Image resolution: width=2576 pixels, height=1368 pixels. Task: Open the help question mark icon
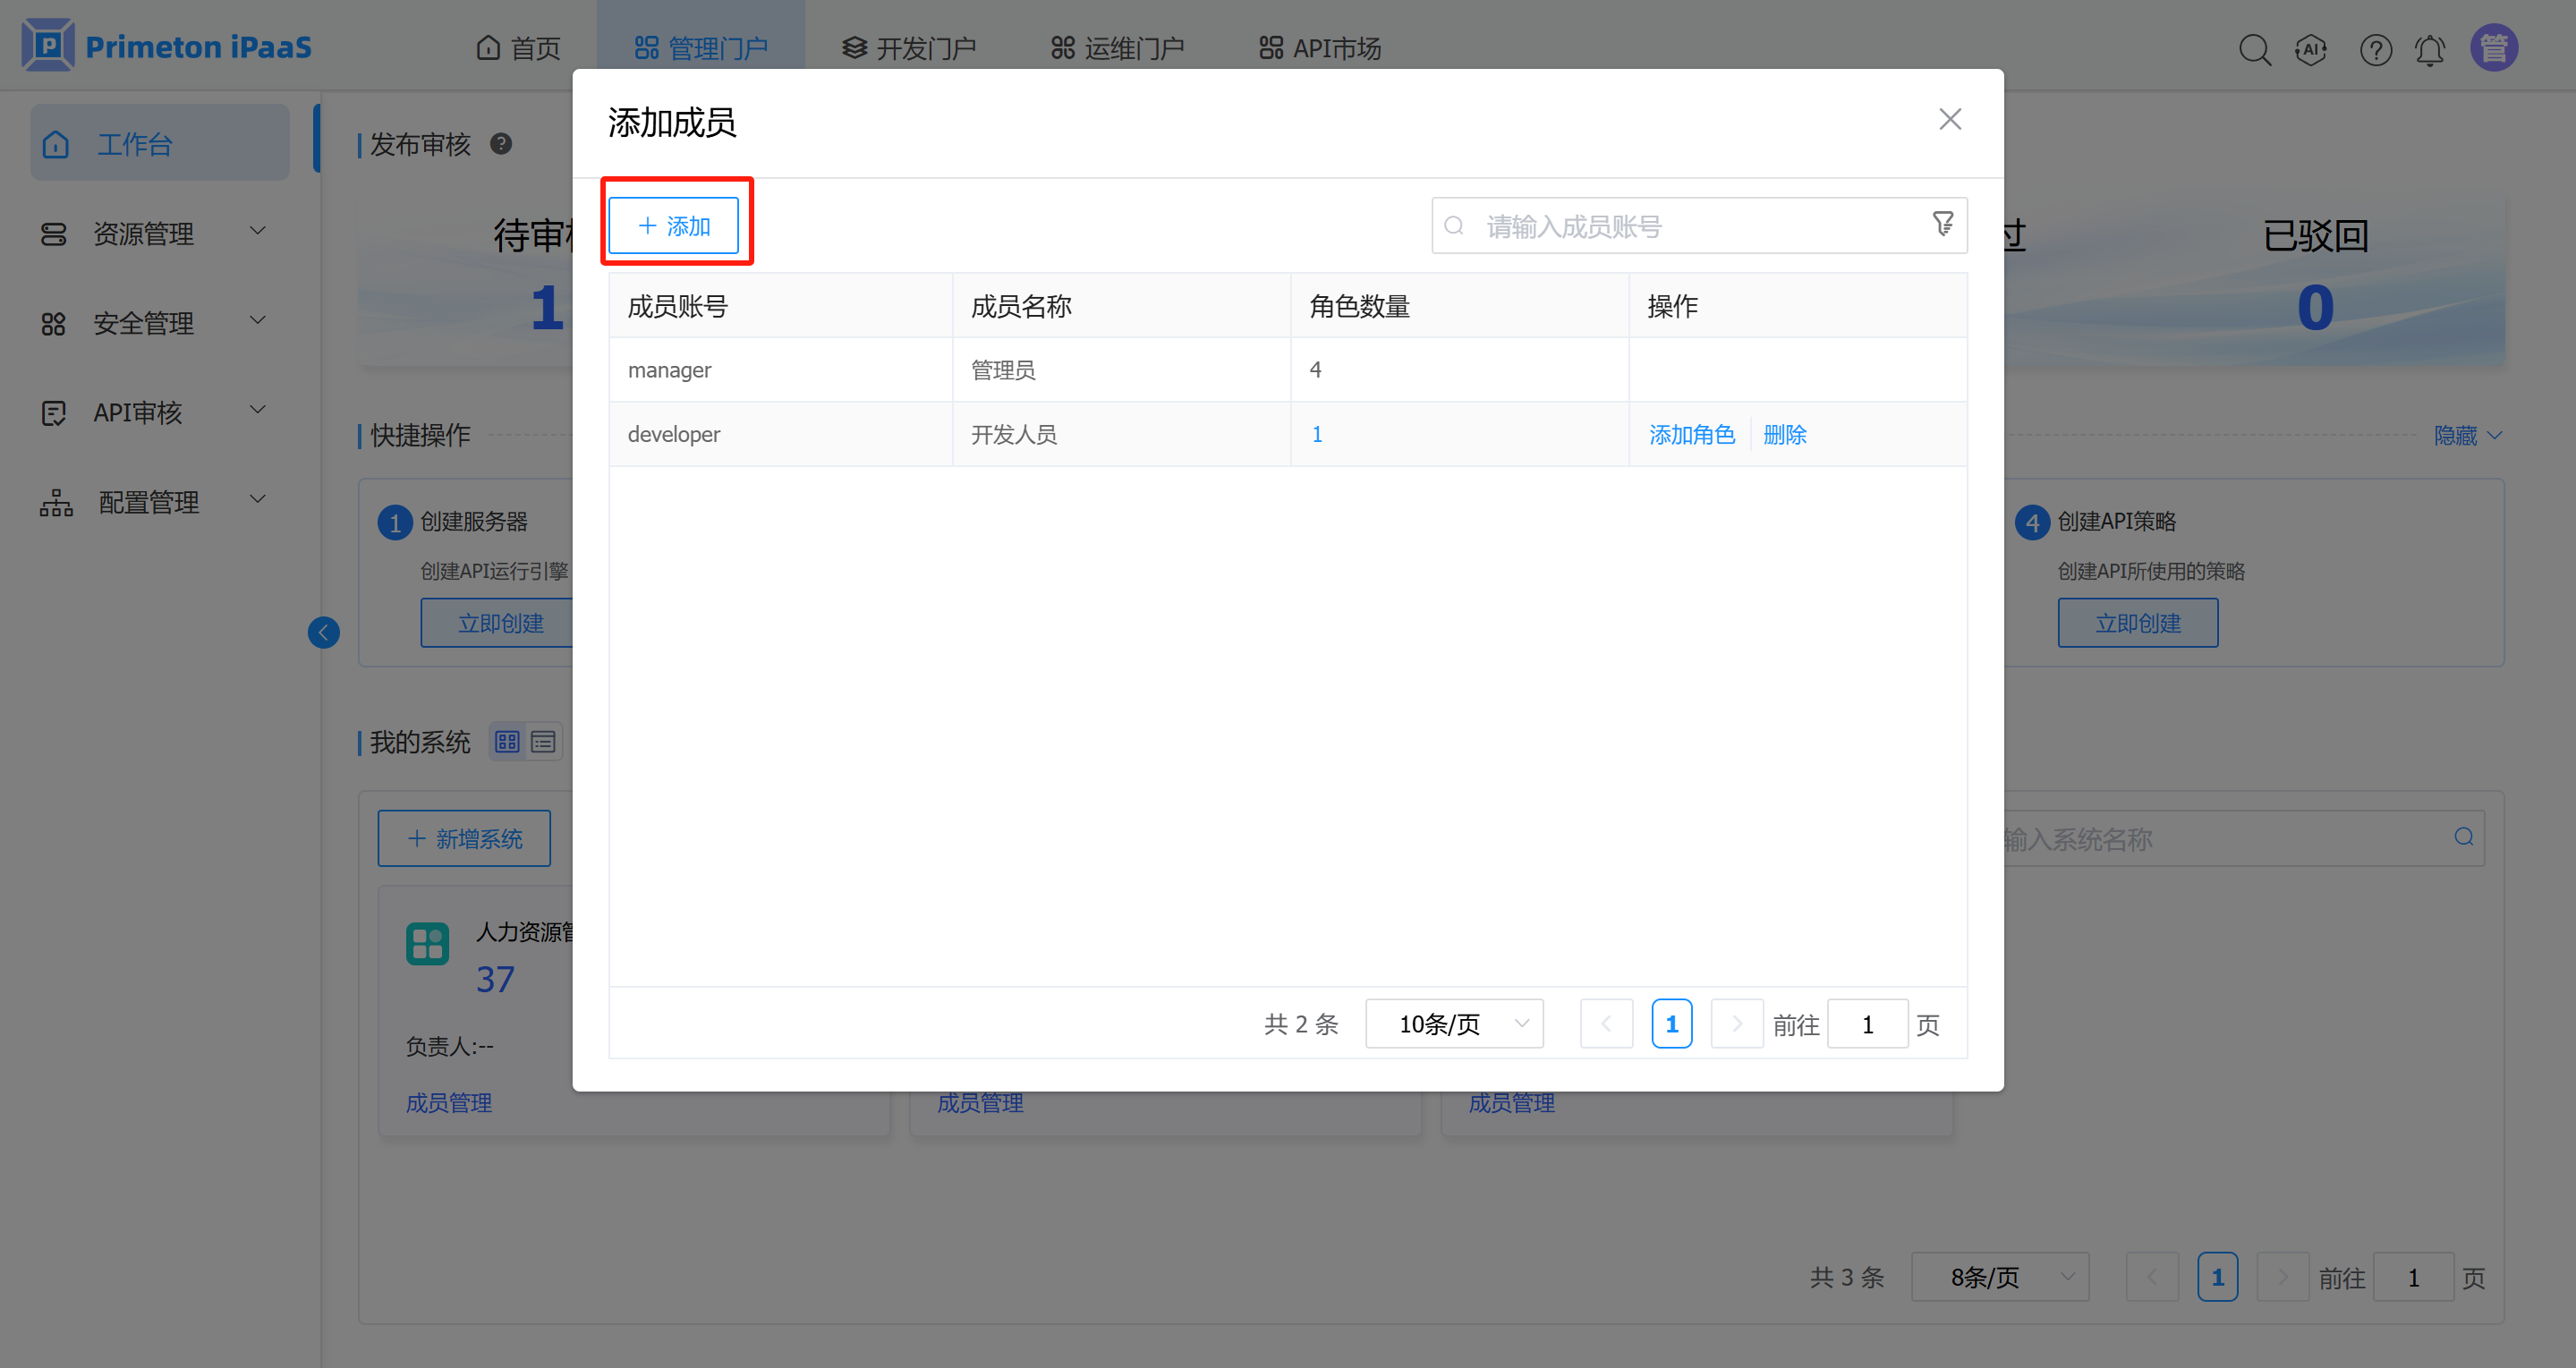tap(2376, 48)
